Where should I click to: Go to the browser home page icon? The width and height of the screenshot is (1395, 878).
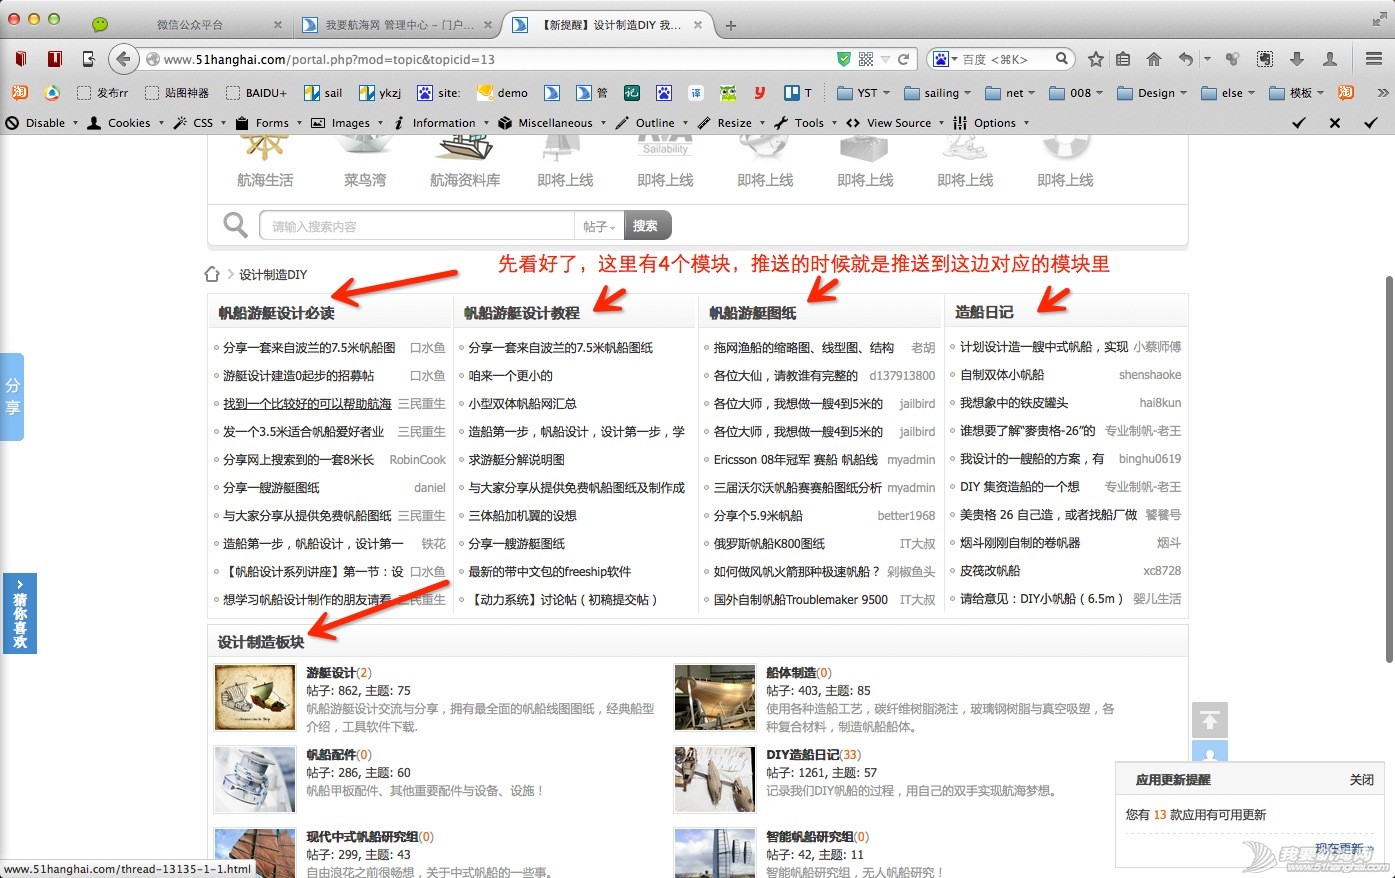[x=1154, y=59]
